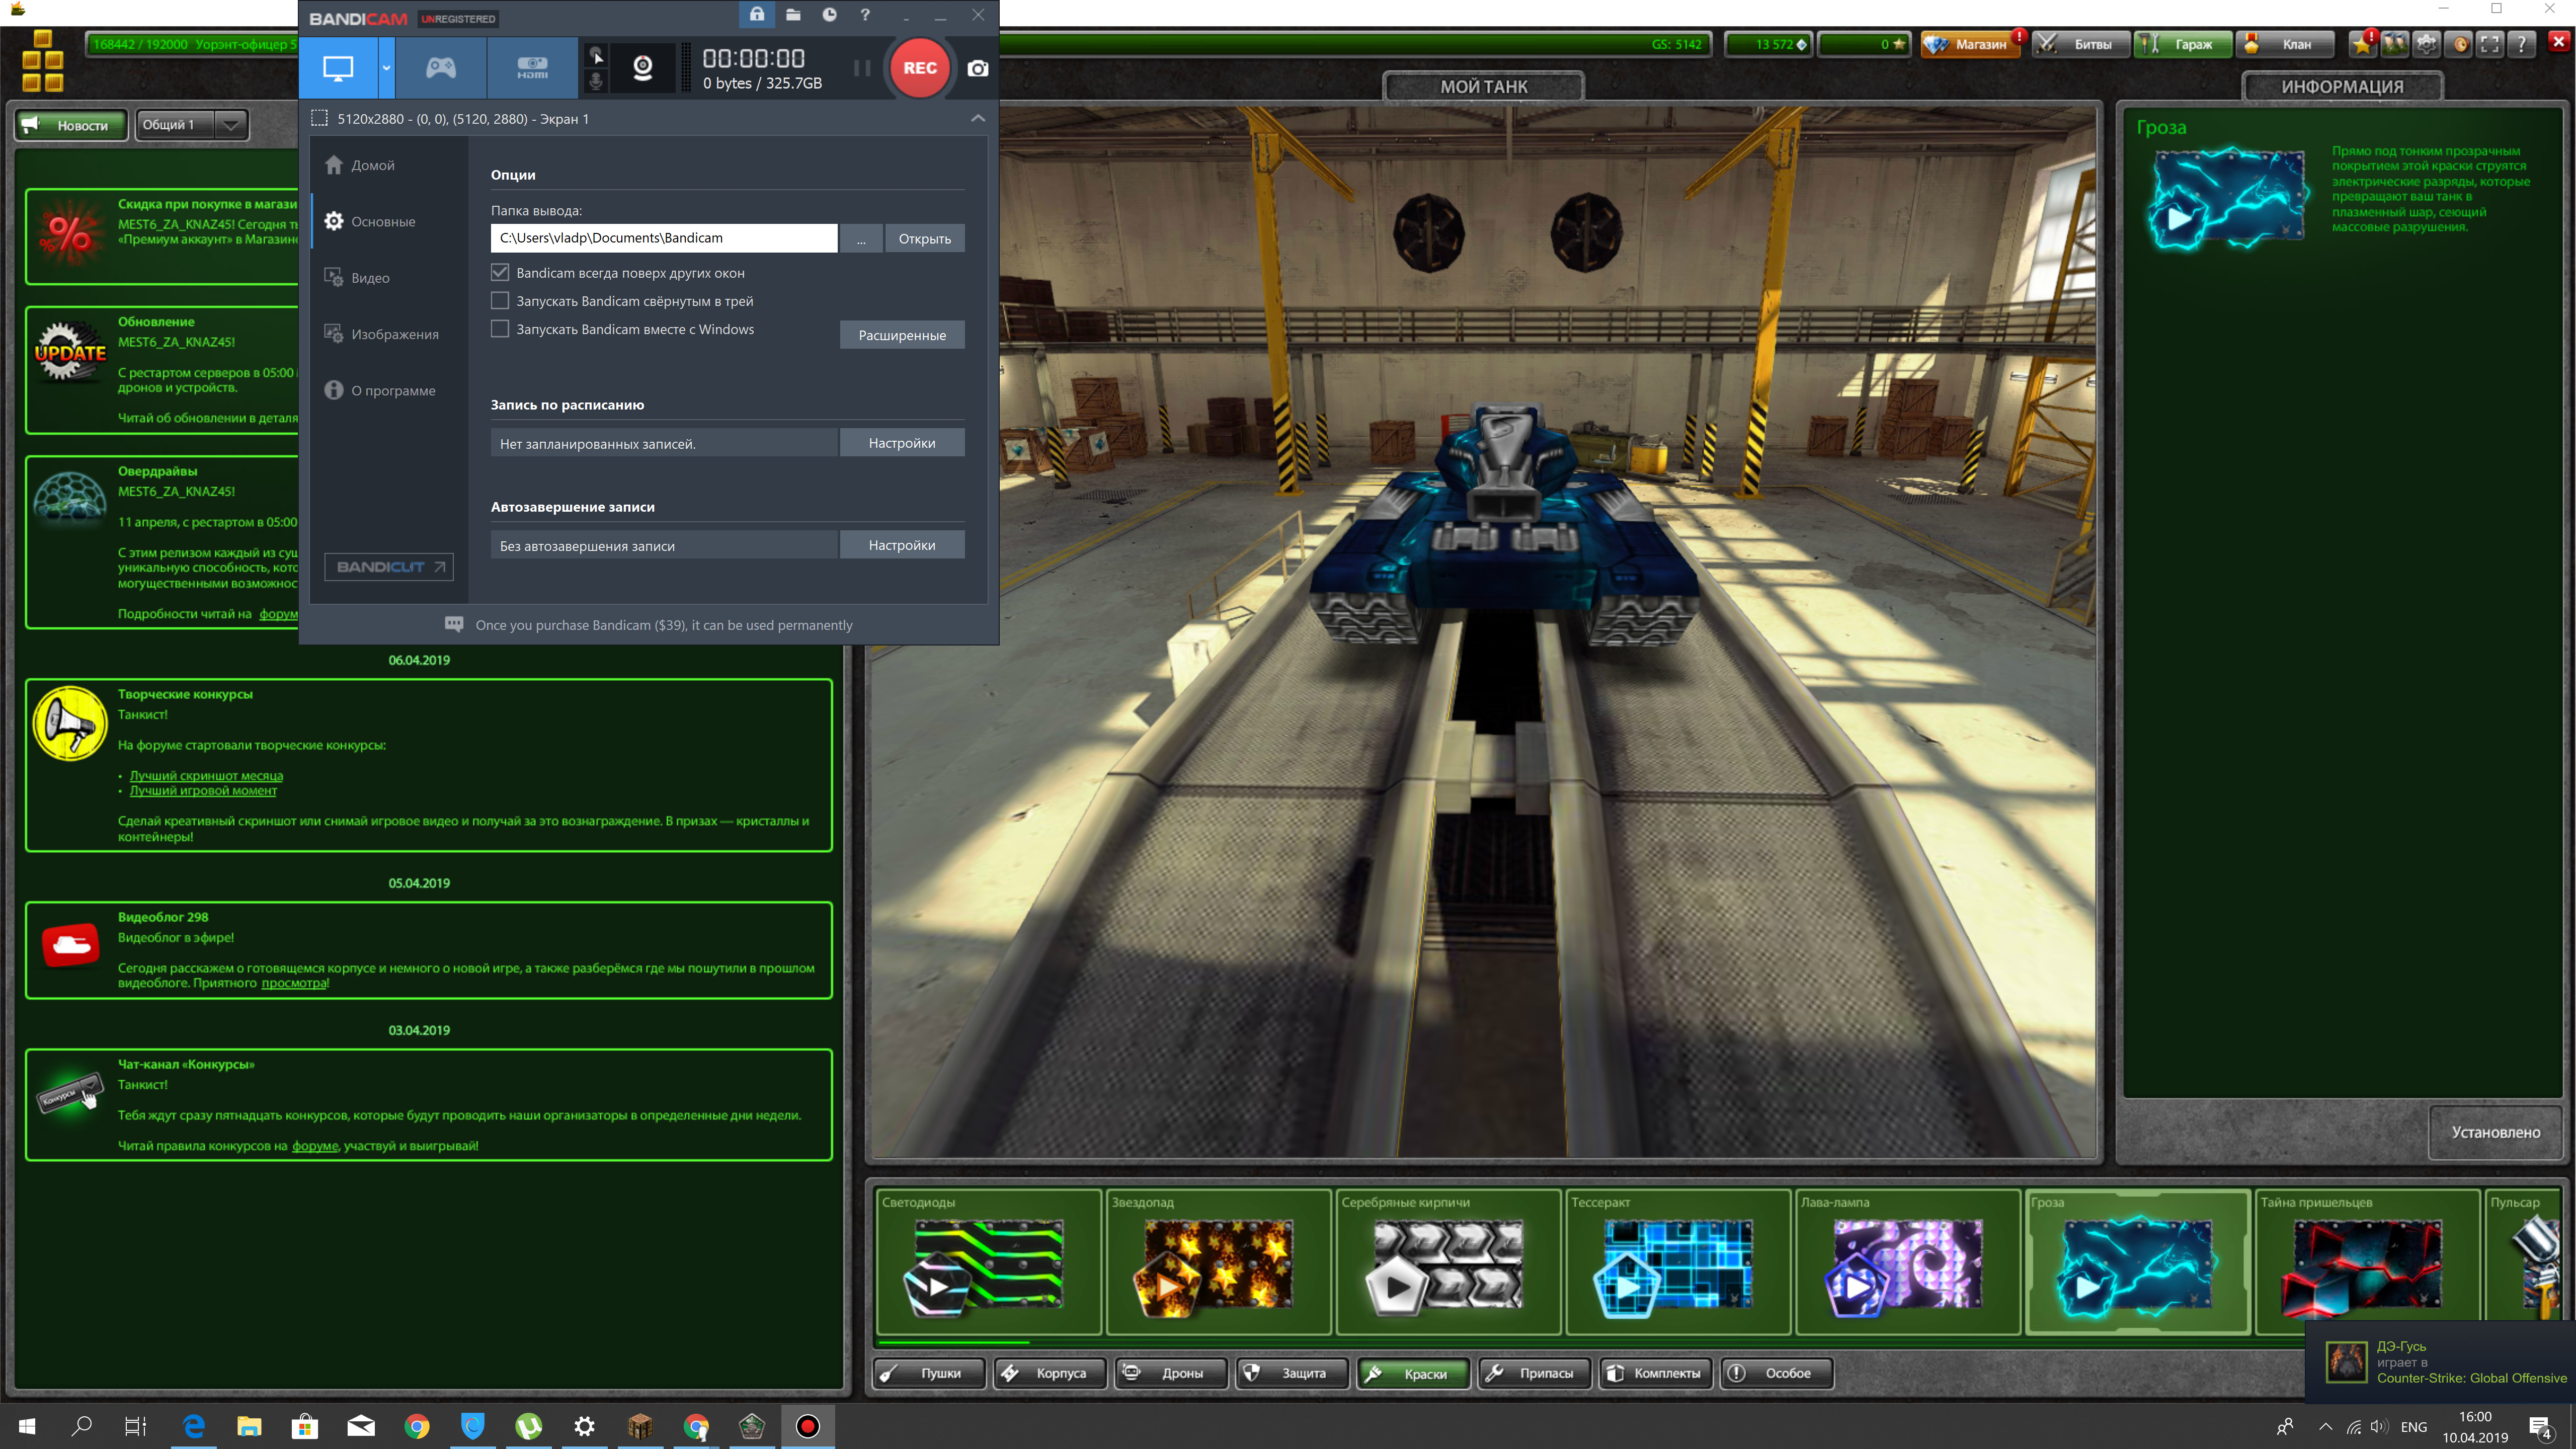Open the Битвы menu

click(2080, 44)
